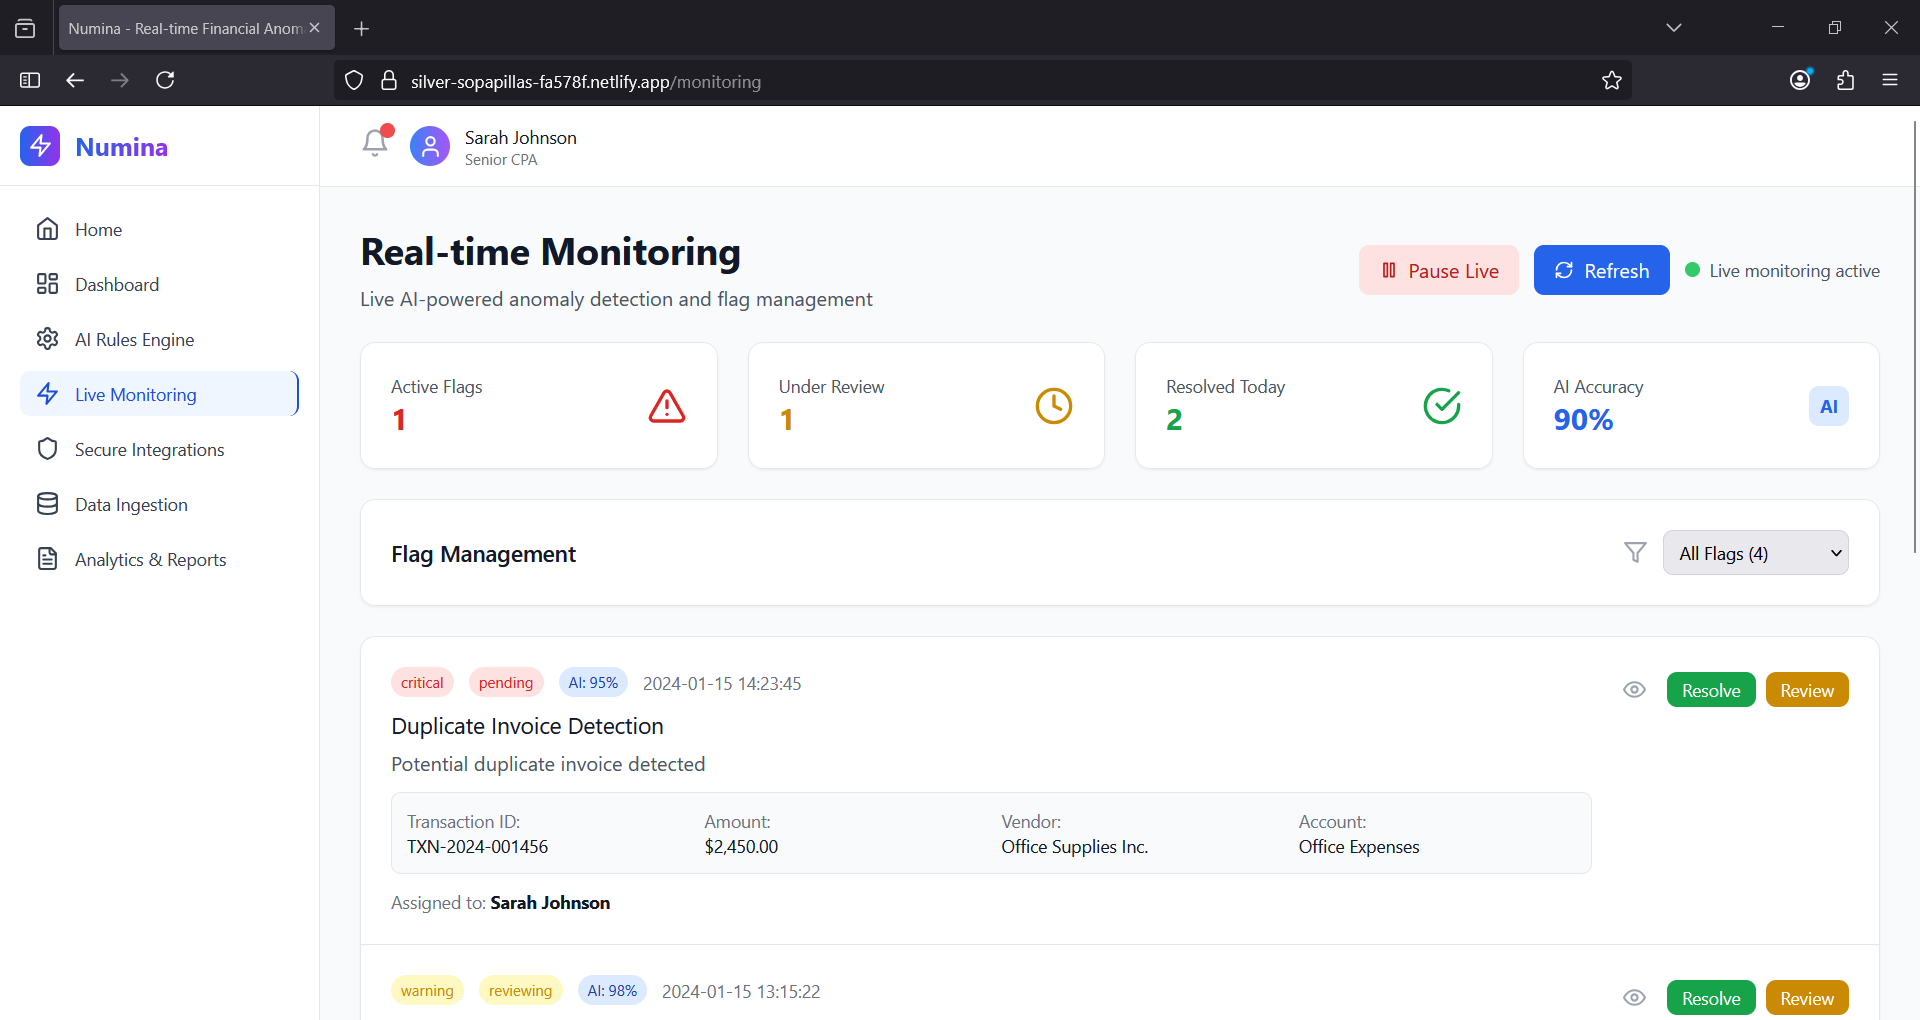Open AI Rules Engine page
The image size is (1920, 1020).
pos(159,339)
